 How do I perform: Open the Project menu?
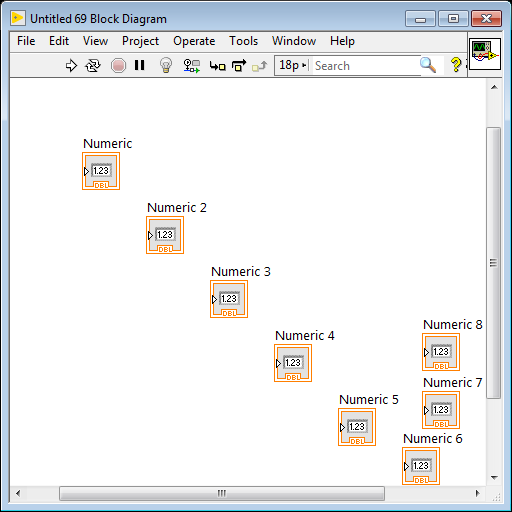click(x=140, y=41)
